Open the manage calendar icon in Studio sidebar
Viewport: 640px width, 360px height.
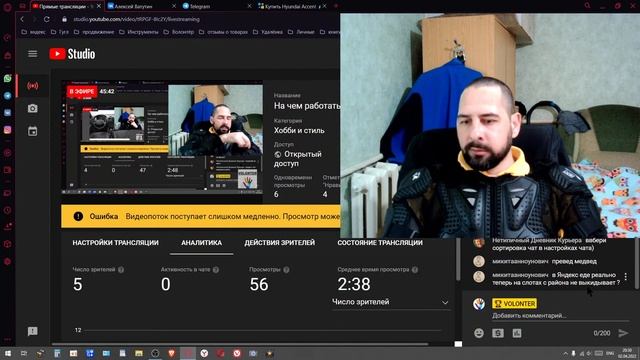(33, 131)
